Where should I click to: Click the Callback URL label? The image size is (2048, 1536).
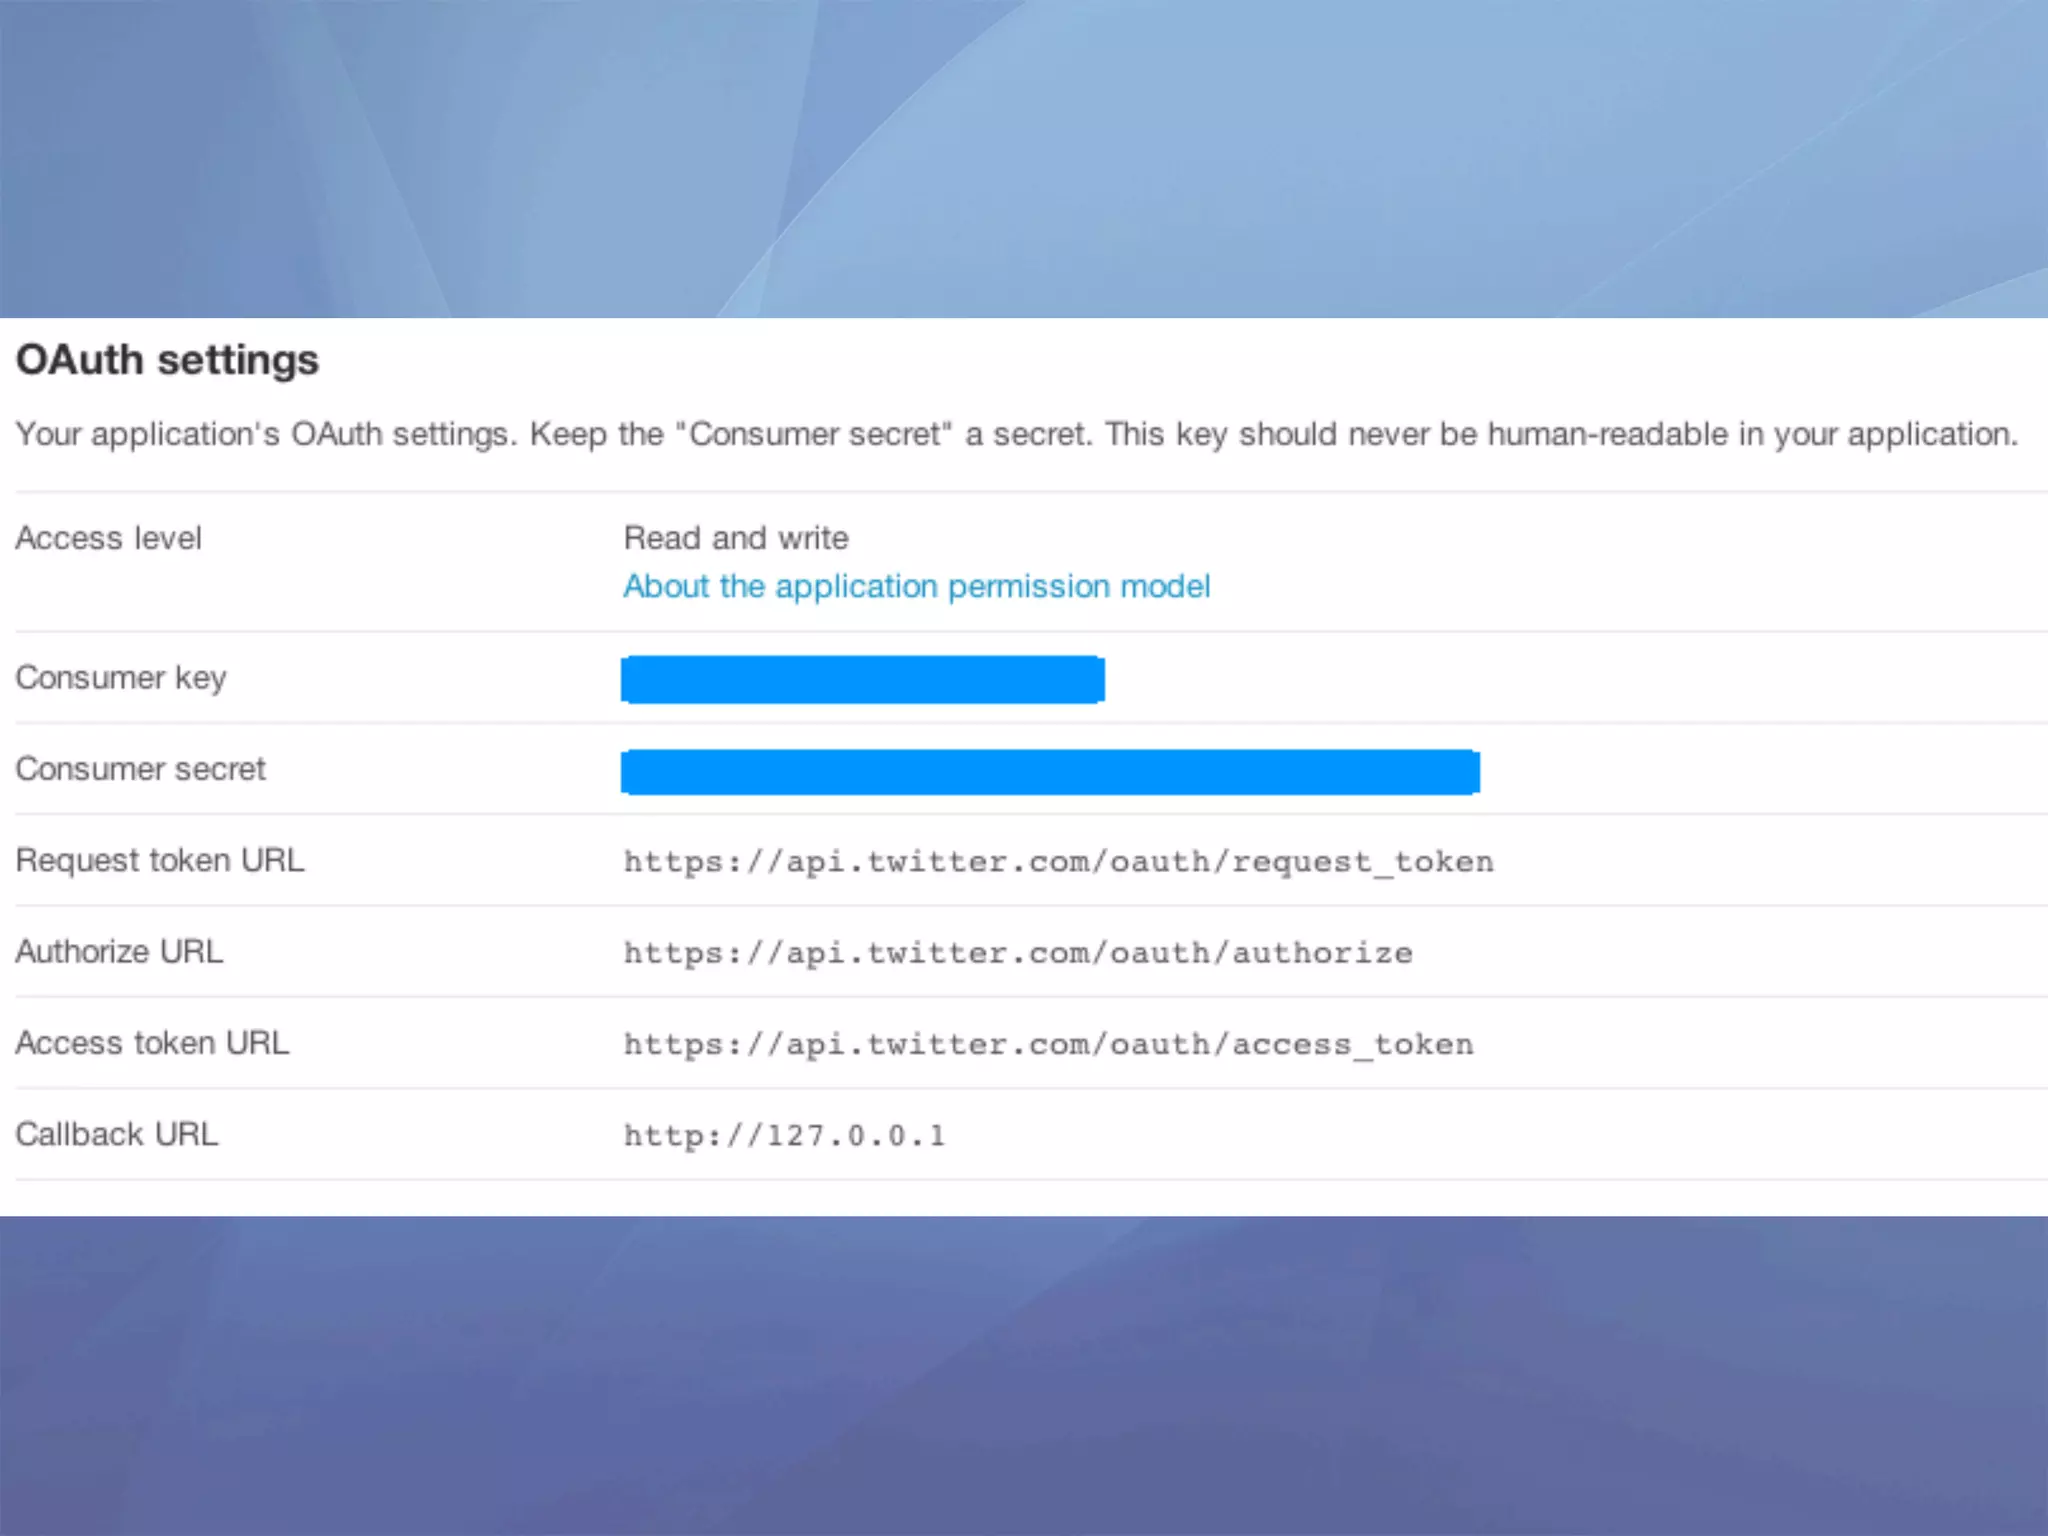pos(116,1134)
